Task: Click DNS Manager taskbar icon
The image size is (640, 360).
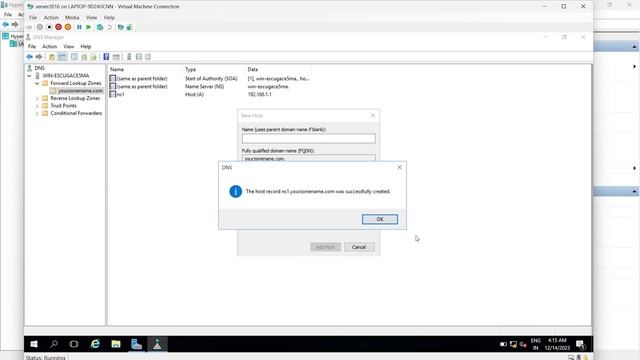Action: tap(157, 344)
